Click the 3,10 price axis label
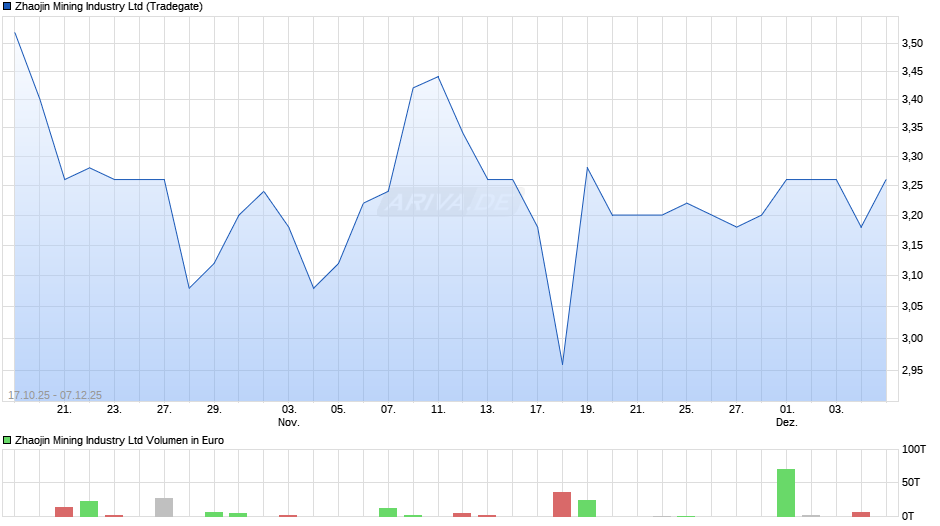Screen dimensions: 940x526 [912, 275]
